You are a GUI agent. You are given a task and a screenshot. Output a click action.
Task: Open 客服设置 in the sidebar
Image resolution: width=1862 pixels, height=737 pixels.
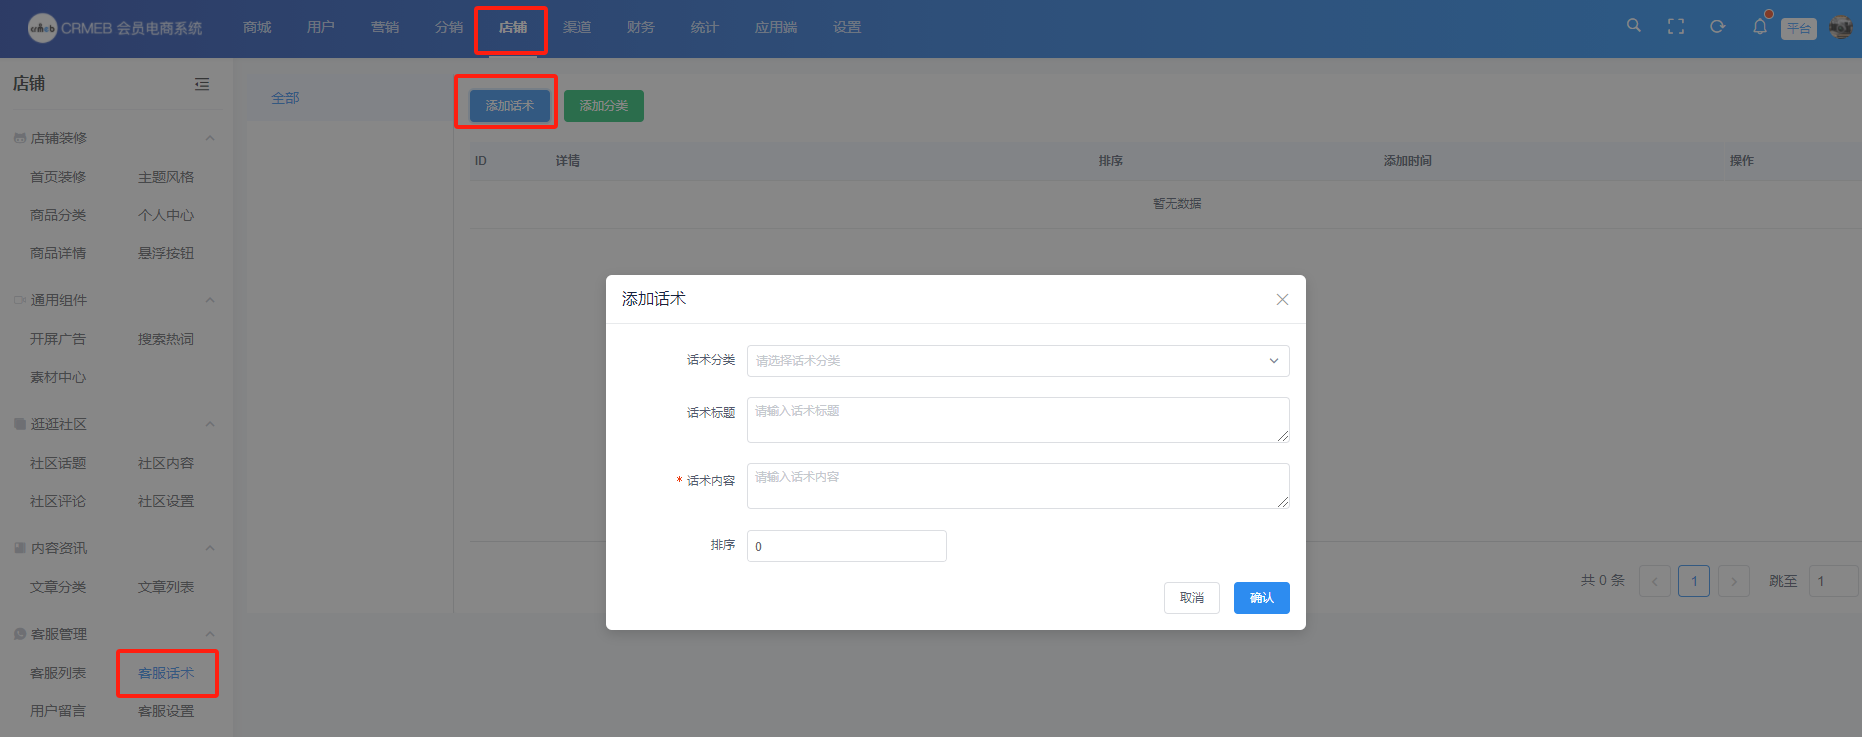[x=166, y=711]
